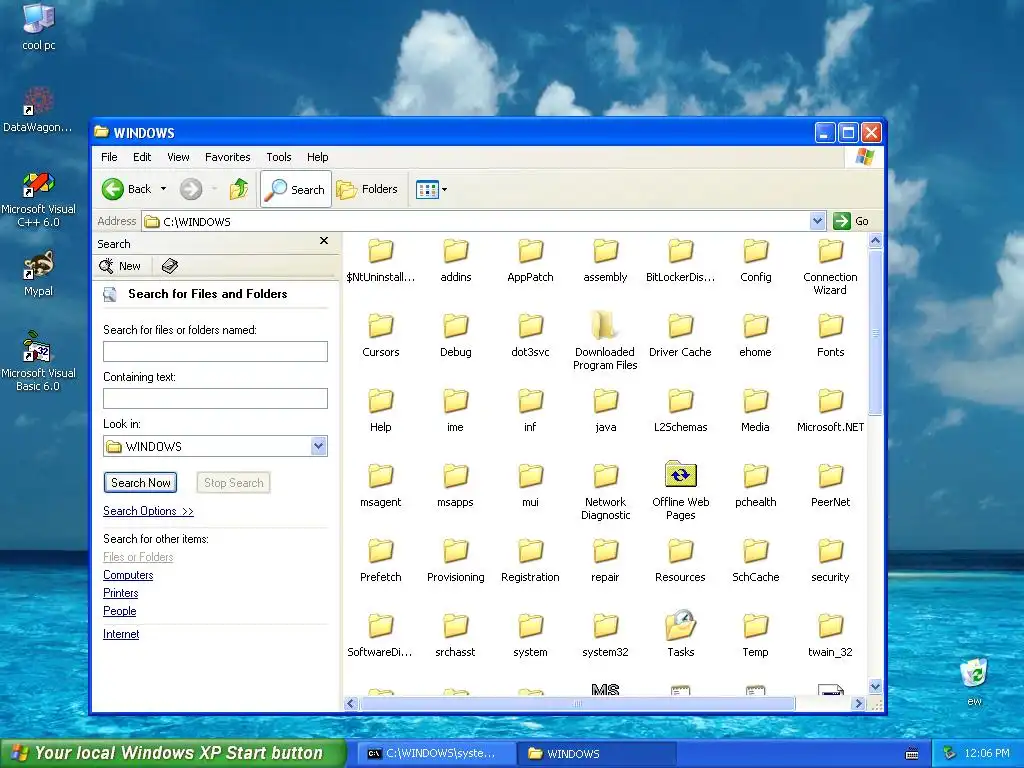Select the system32 folder
Viewport: 1024px width, 768px height.
(605, 636)
